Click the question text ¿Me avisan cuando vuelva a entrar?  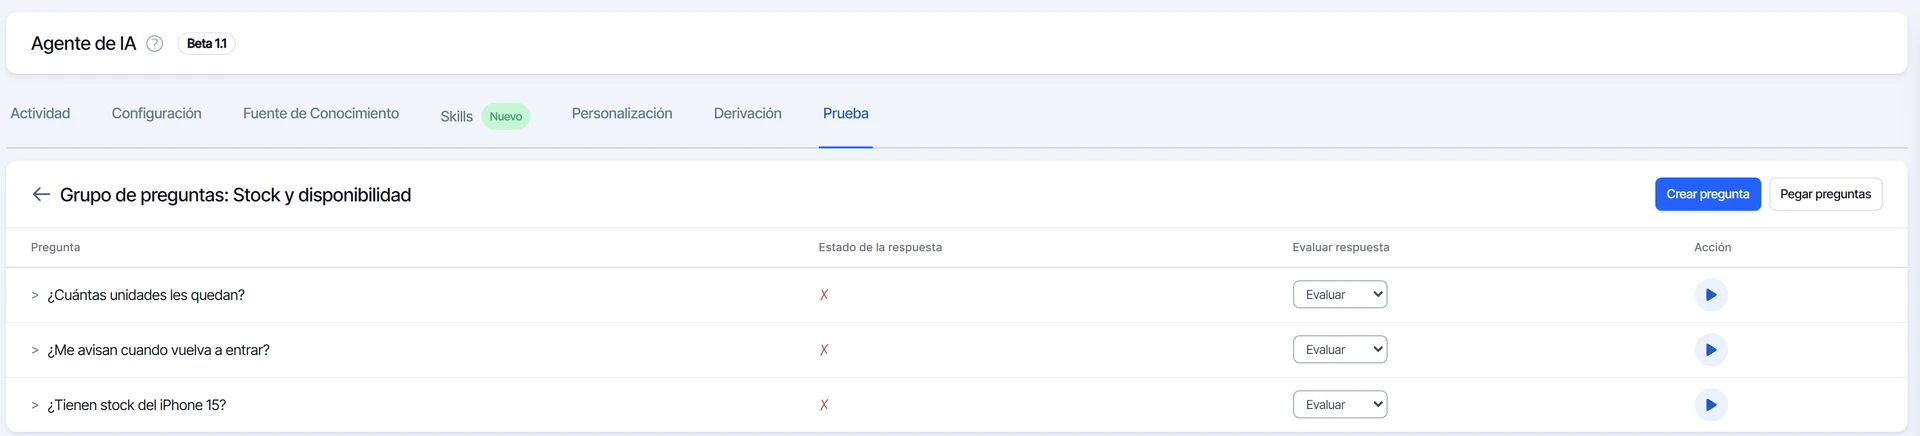pyautogui.click(x=159, y=350)
